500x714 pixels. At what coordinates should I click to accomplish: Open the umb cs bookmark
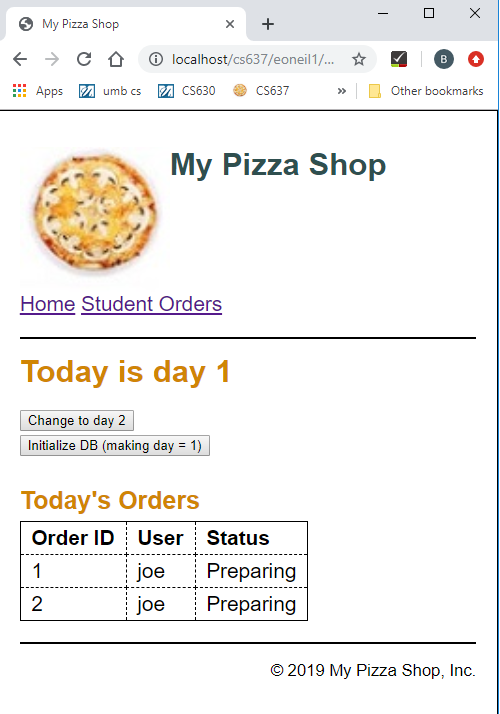(x=110, y=91)
